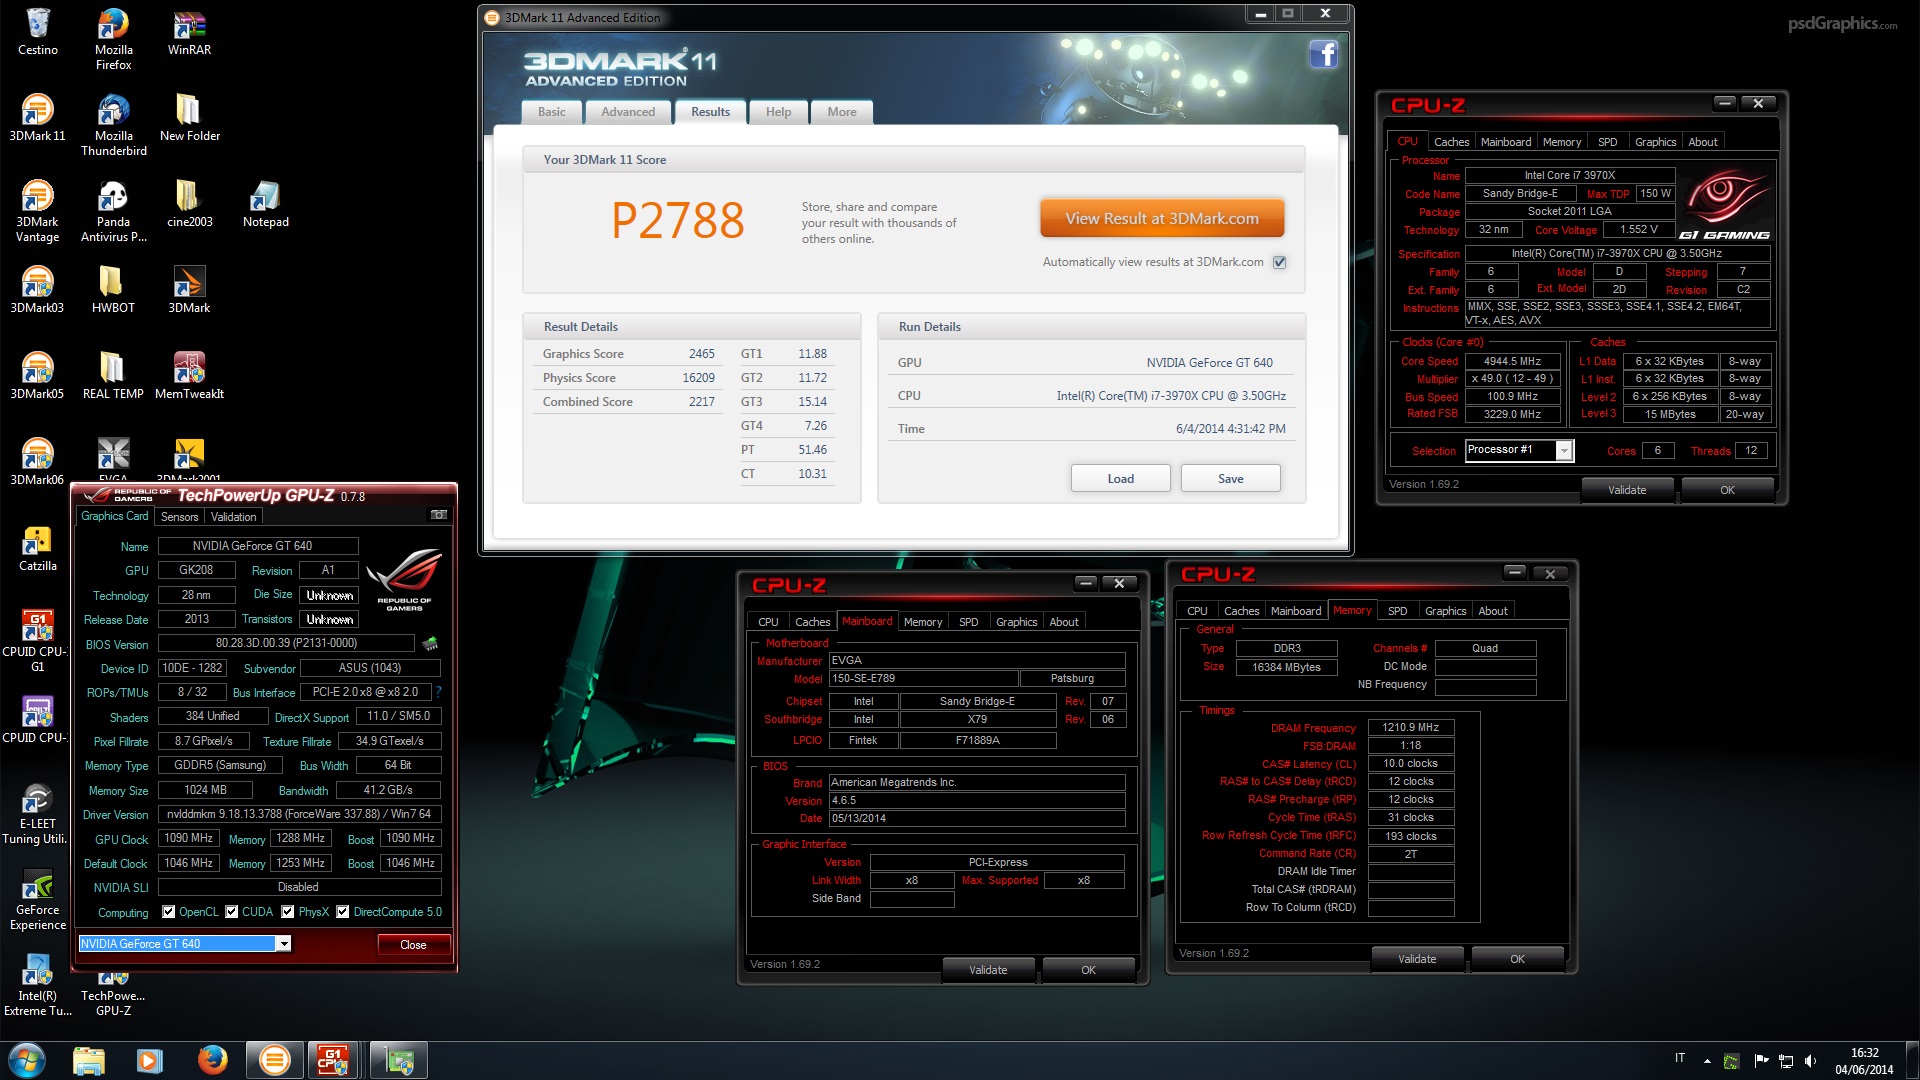Open Cestino recycle bin desktop icon
1920x1080 pixels.
38,32
